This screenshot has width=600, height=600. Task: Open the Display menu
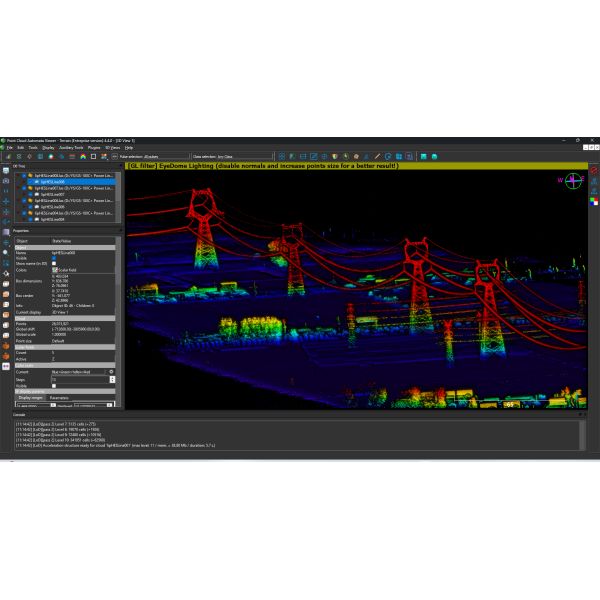(x=48, y=148)
